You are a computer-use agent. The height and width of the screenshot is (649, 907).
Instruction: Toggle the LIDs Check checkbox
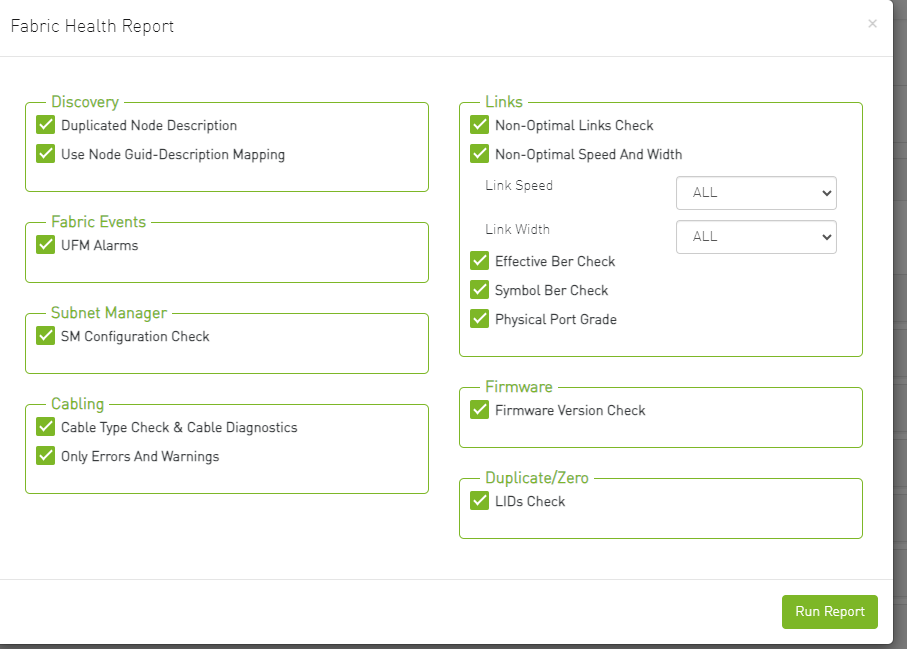[479, 501]
